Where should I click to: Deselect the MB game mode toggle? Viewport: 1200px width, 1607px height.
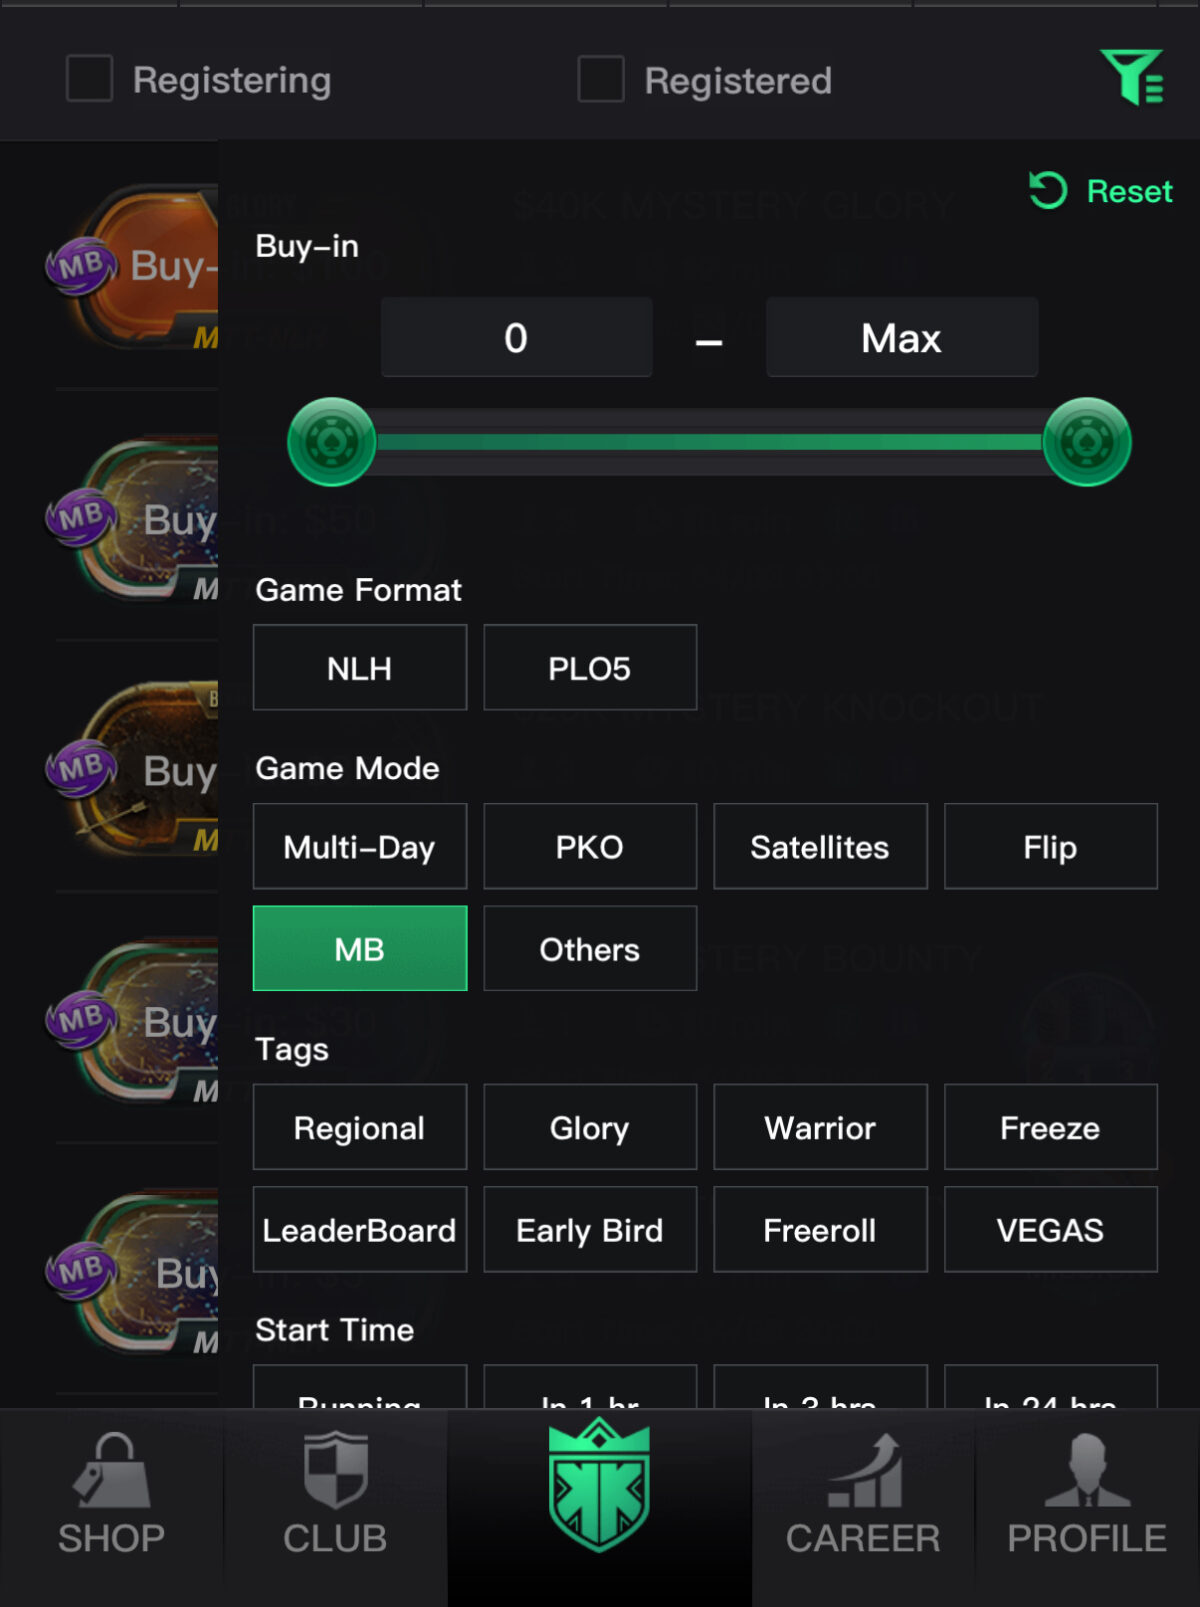360,948
